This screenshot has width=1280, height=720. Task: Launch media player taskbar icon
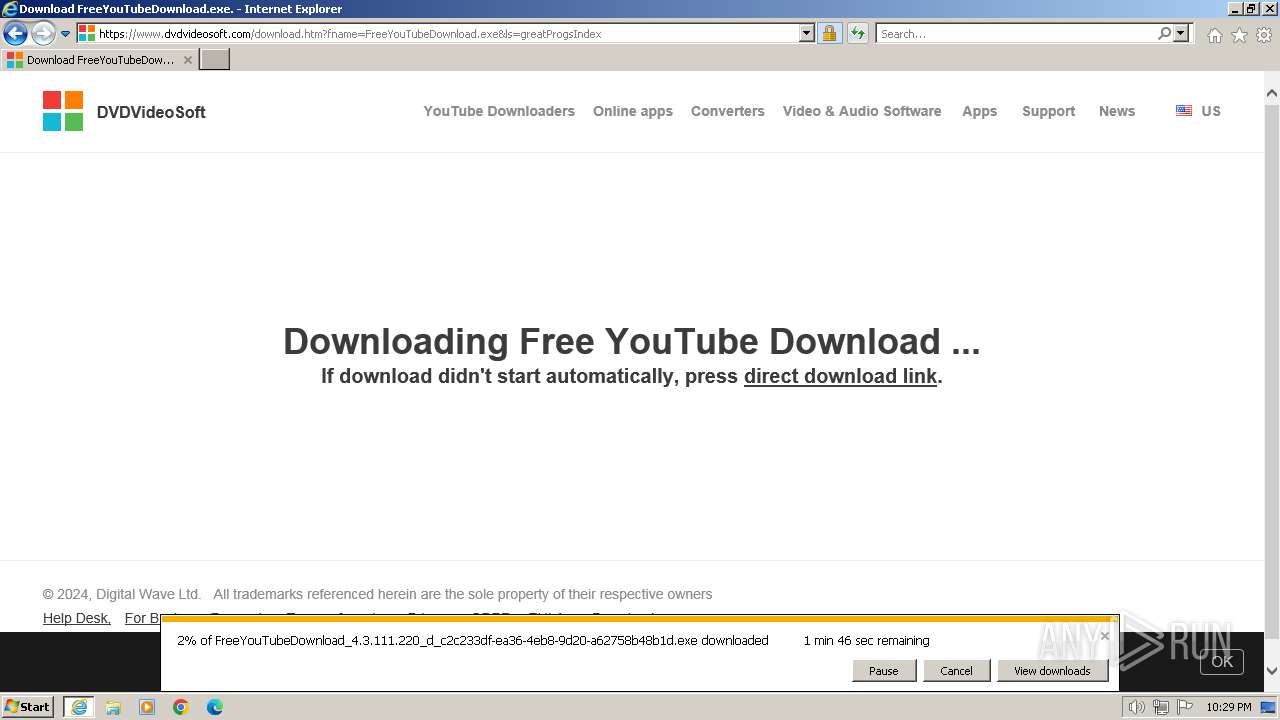(x=147, y=707)
